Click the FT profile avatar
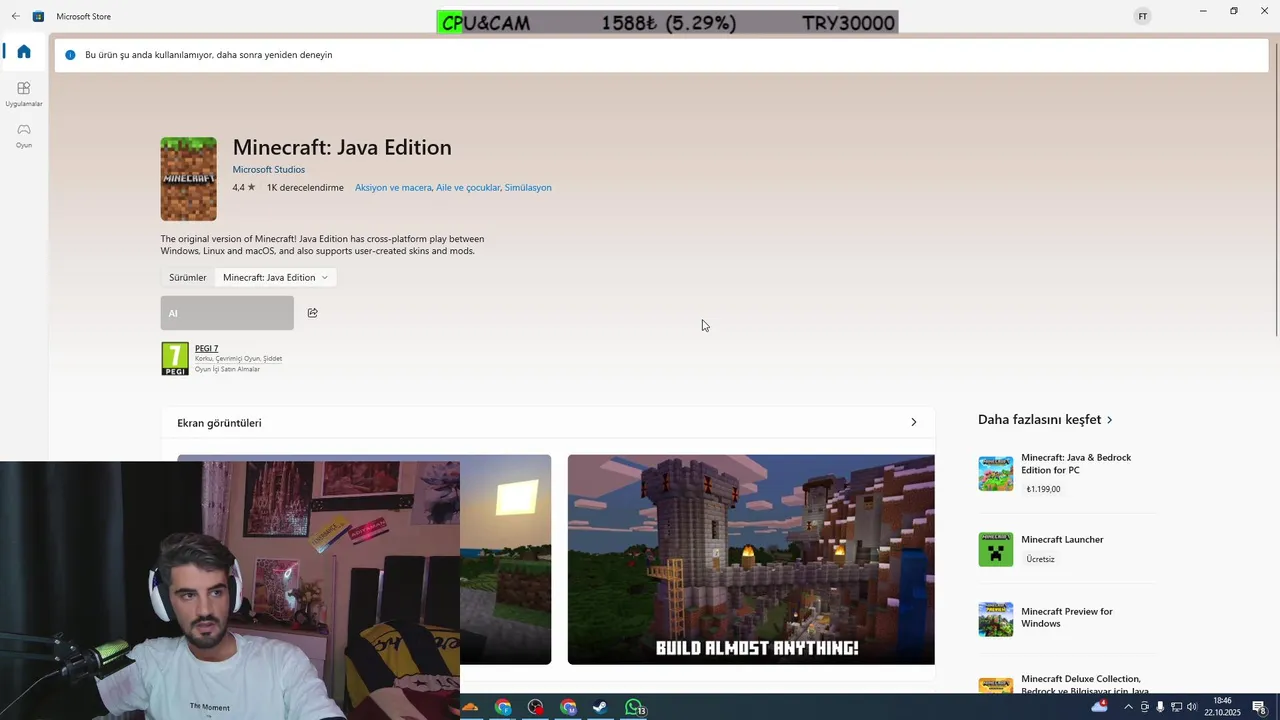The image size is (1280, 720). [x=1143, y=16]
